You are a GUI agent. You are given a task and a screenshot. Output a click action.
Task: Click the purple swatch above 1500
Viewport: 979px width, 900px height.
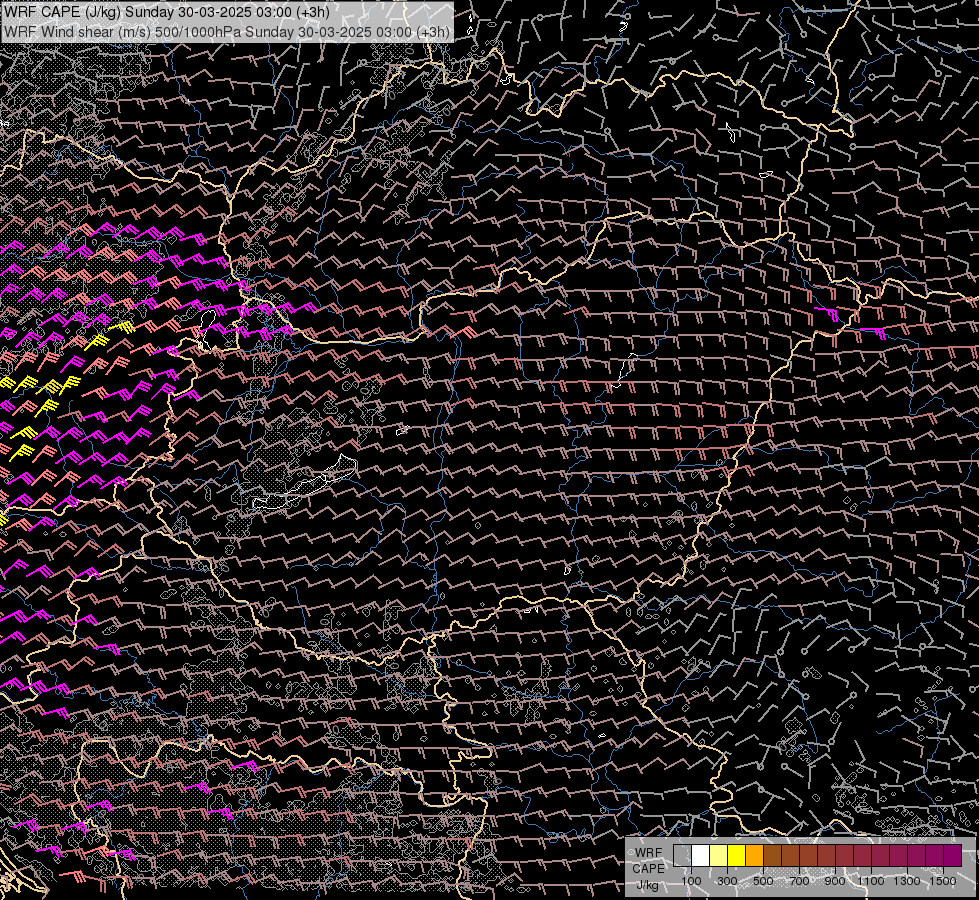(x=953, y=856)
